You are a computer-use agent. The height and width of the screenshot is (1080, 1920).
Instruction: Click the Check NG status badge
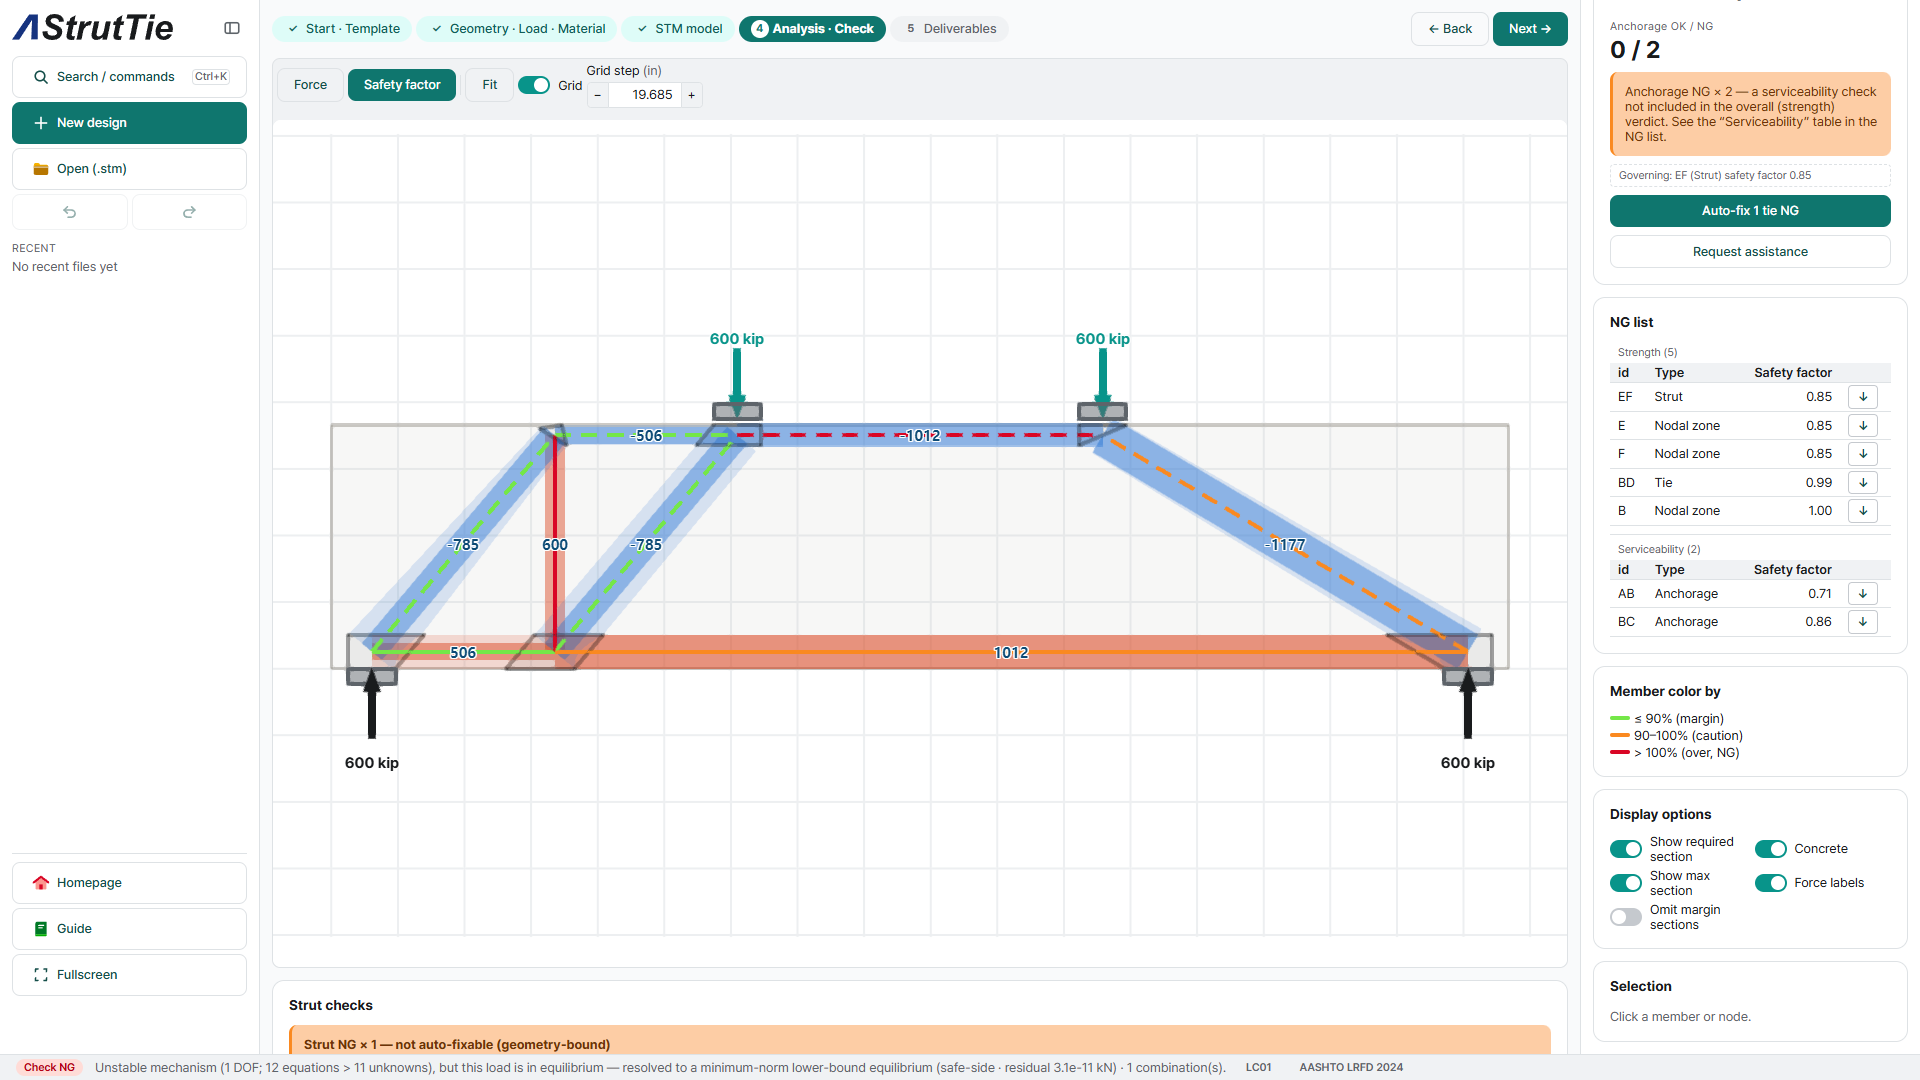tap(50, 1068)
